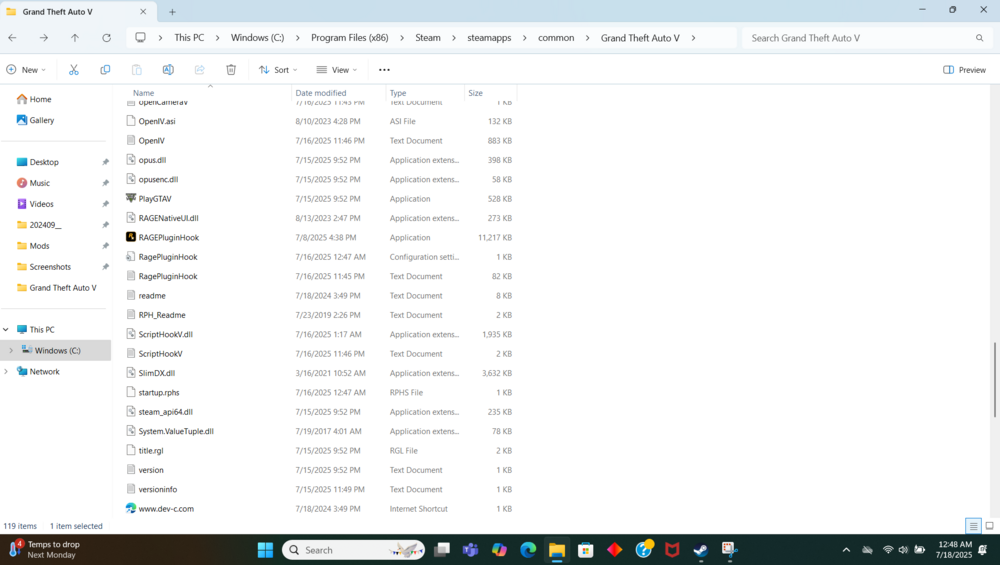Toggle the Preview pane

point(964,70)
